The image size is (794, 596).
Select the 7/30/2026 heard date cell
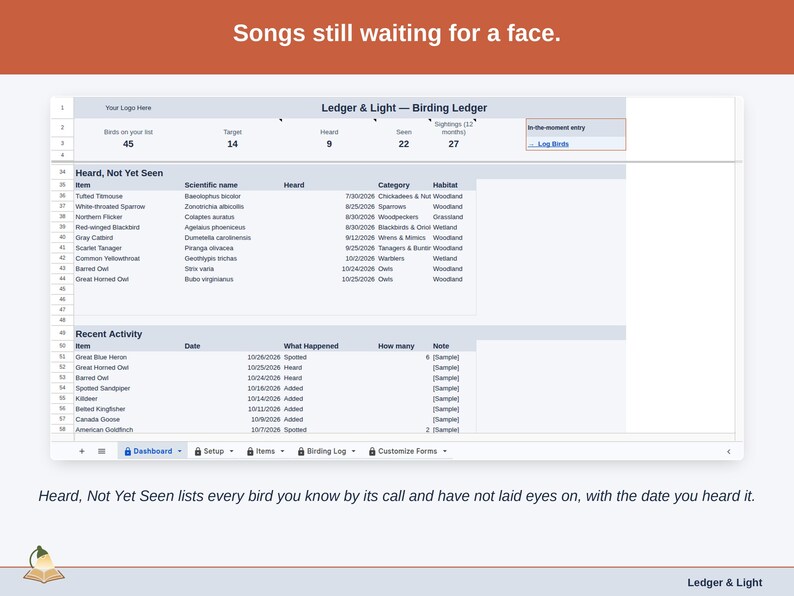(329, 196)
